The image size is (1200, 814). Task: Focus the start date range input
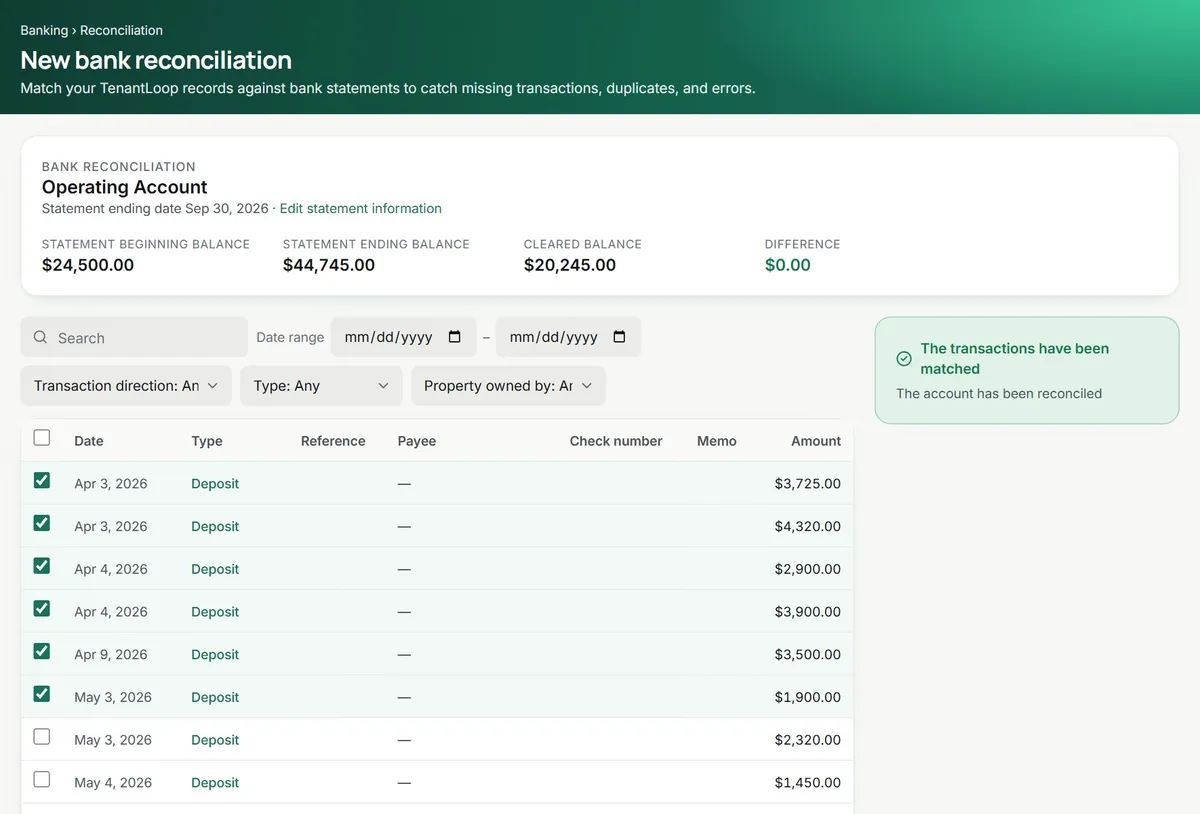click(x=403, y=337)
